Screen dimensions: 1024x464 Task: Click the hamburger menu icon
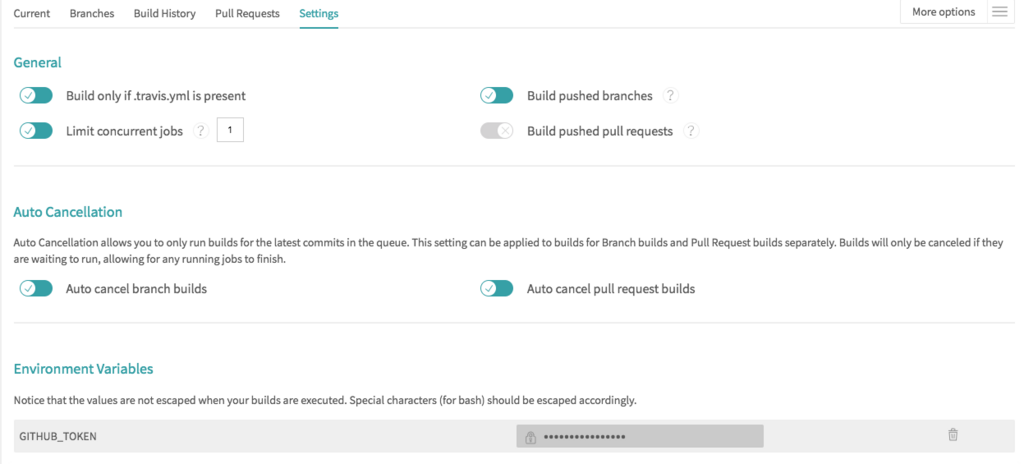(x=999, y=12)
